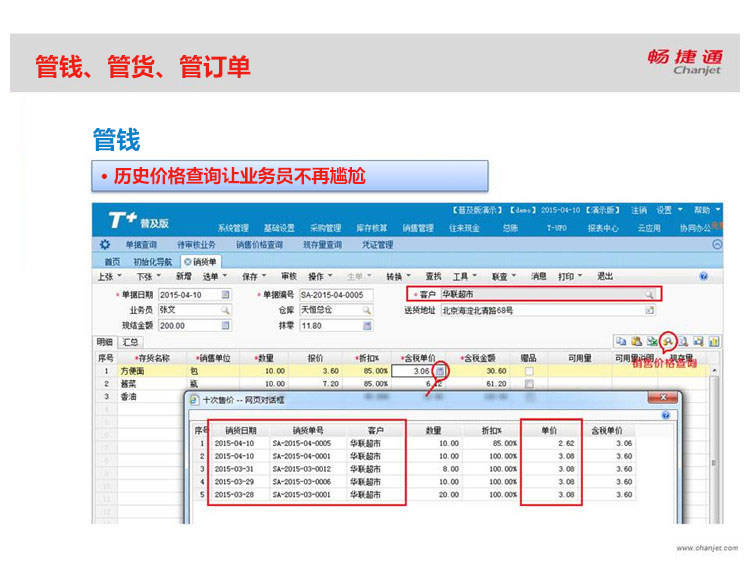Click the 注销 link in top bar
Screen dimensions: 750x562
639,210
